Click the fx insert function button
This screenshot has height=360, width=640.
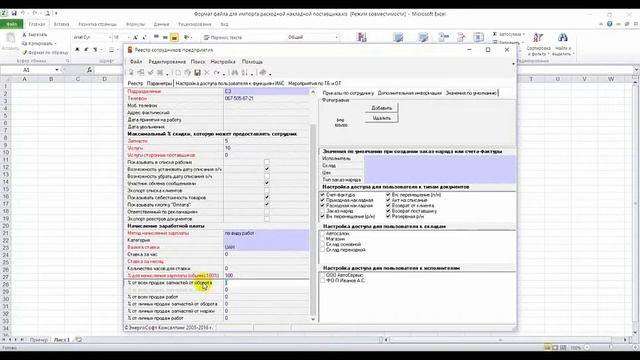click(x=89, y=70)
